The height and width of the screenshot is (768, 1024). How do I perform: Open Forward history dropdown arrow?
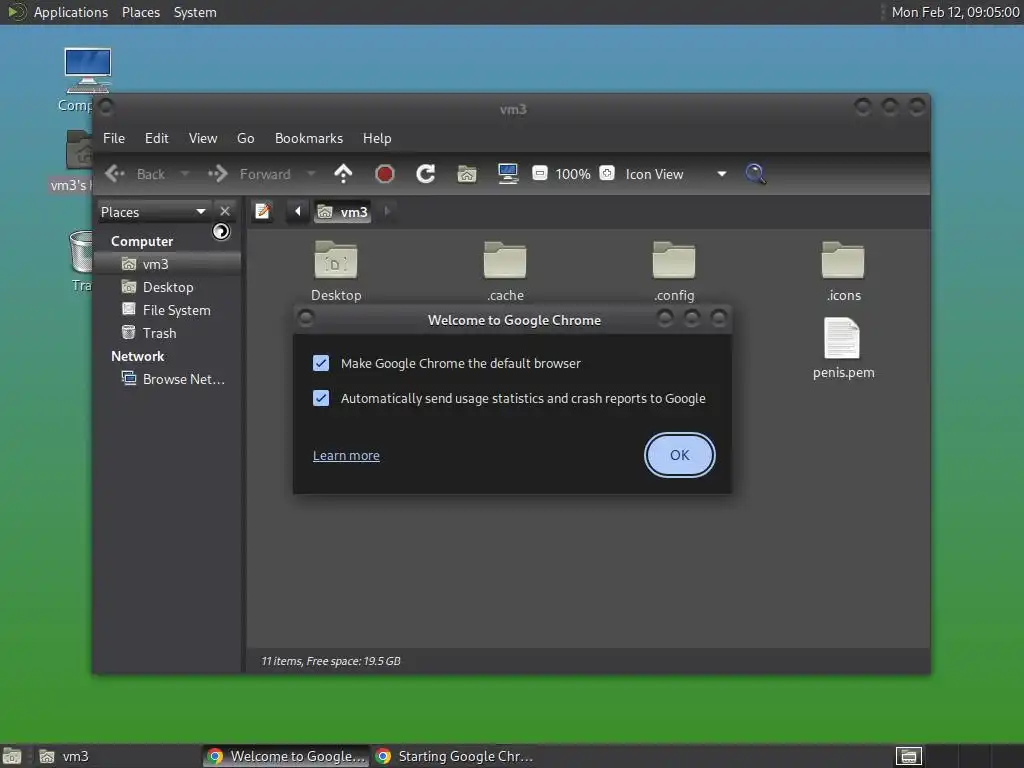click(311, 174)
